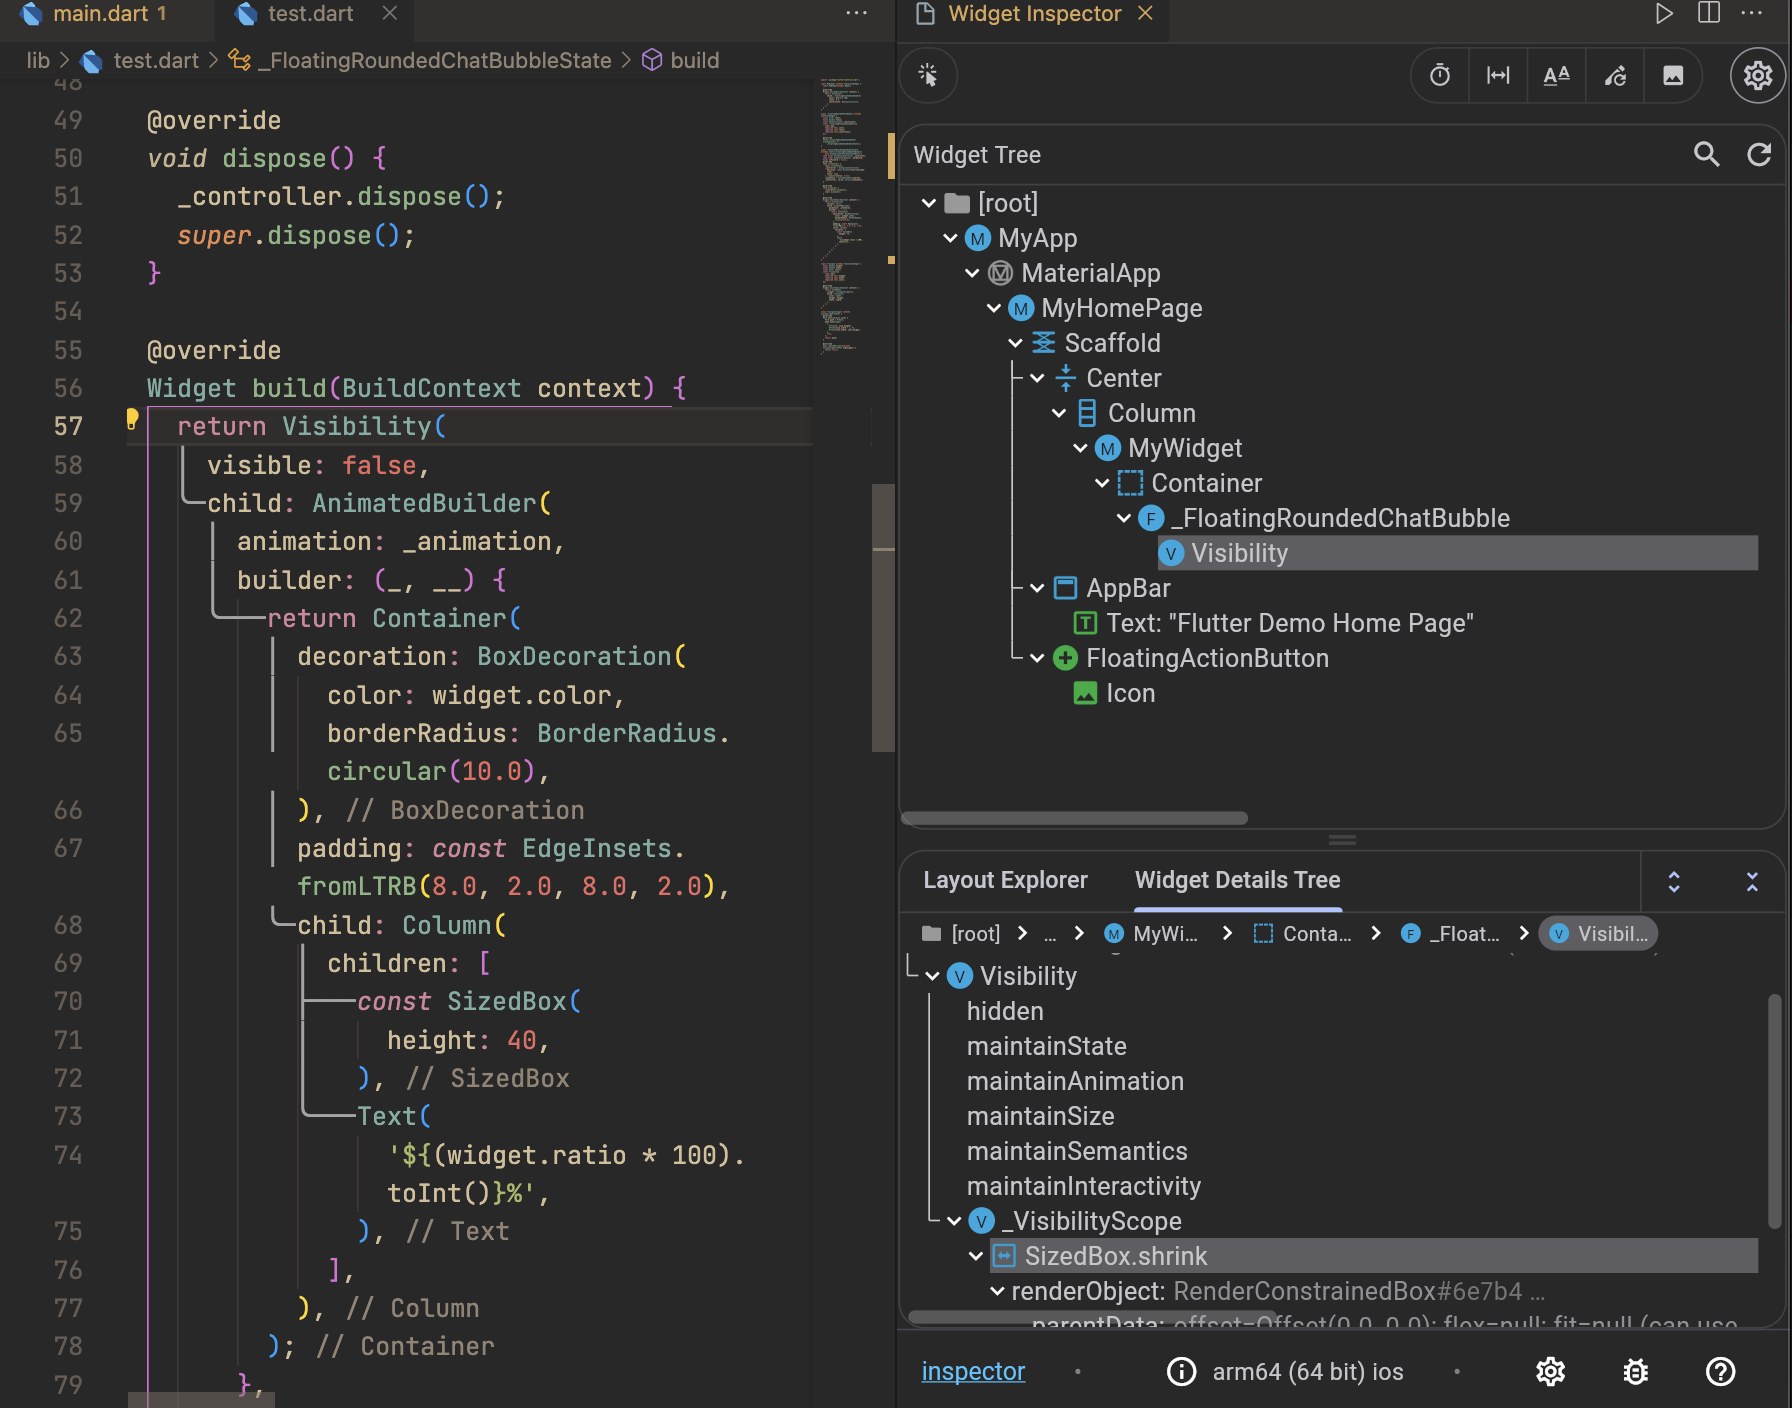Close the test.dart tab
This screenshot has height=1408, width=1792.
[390, 13]
